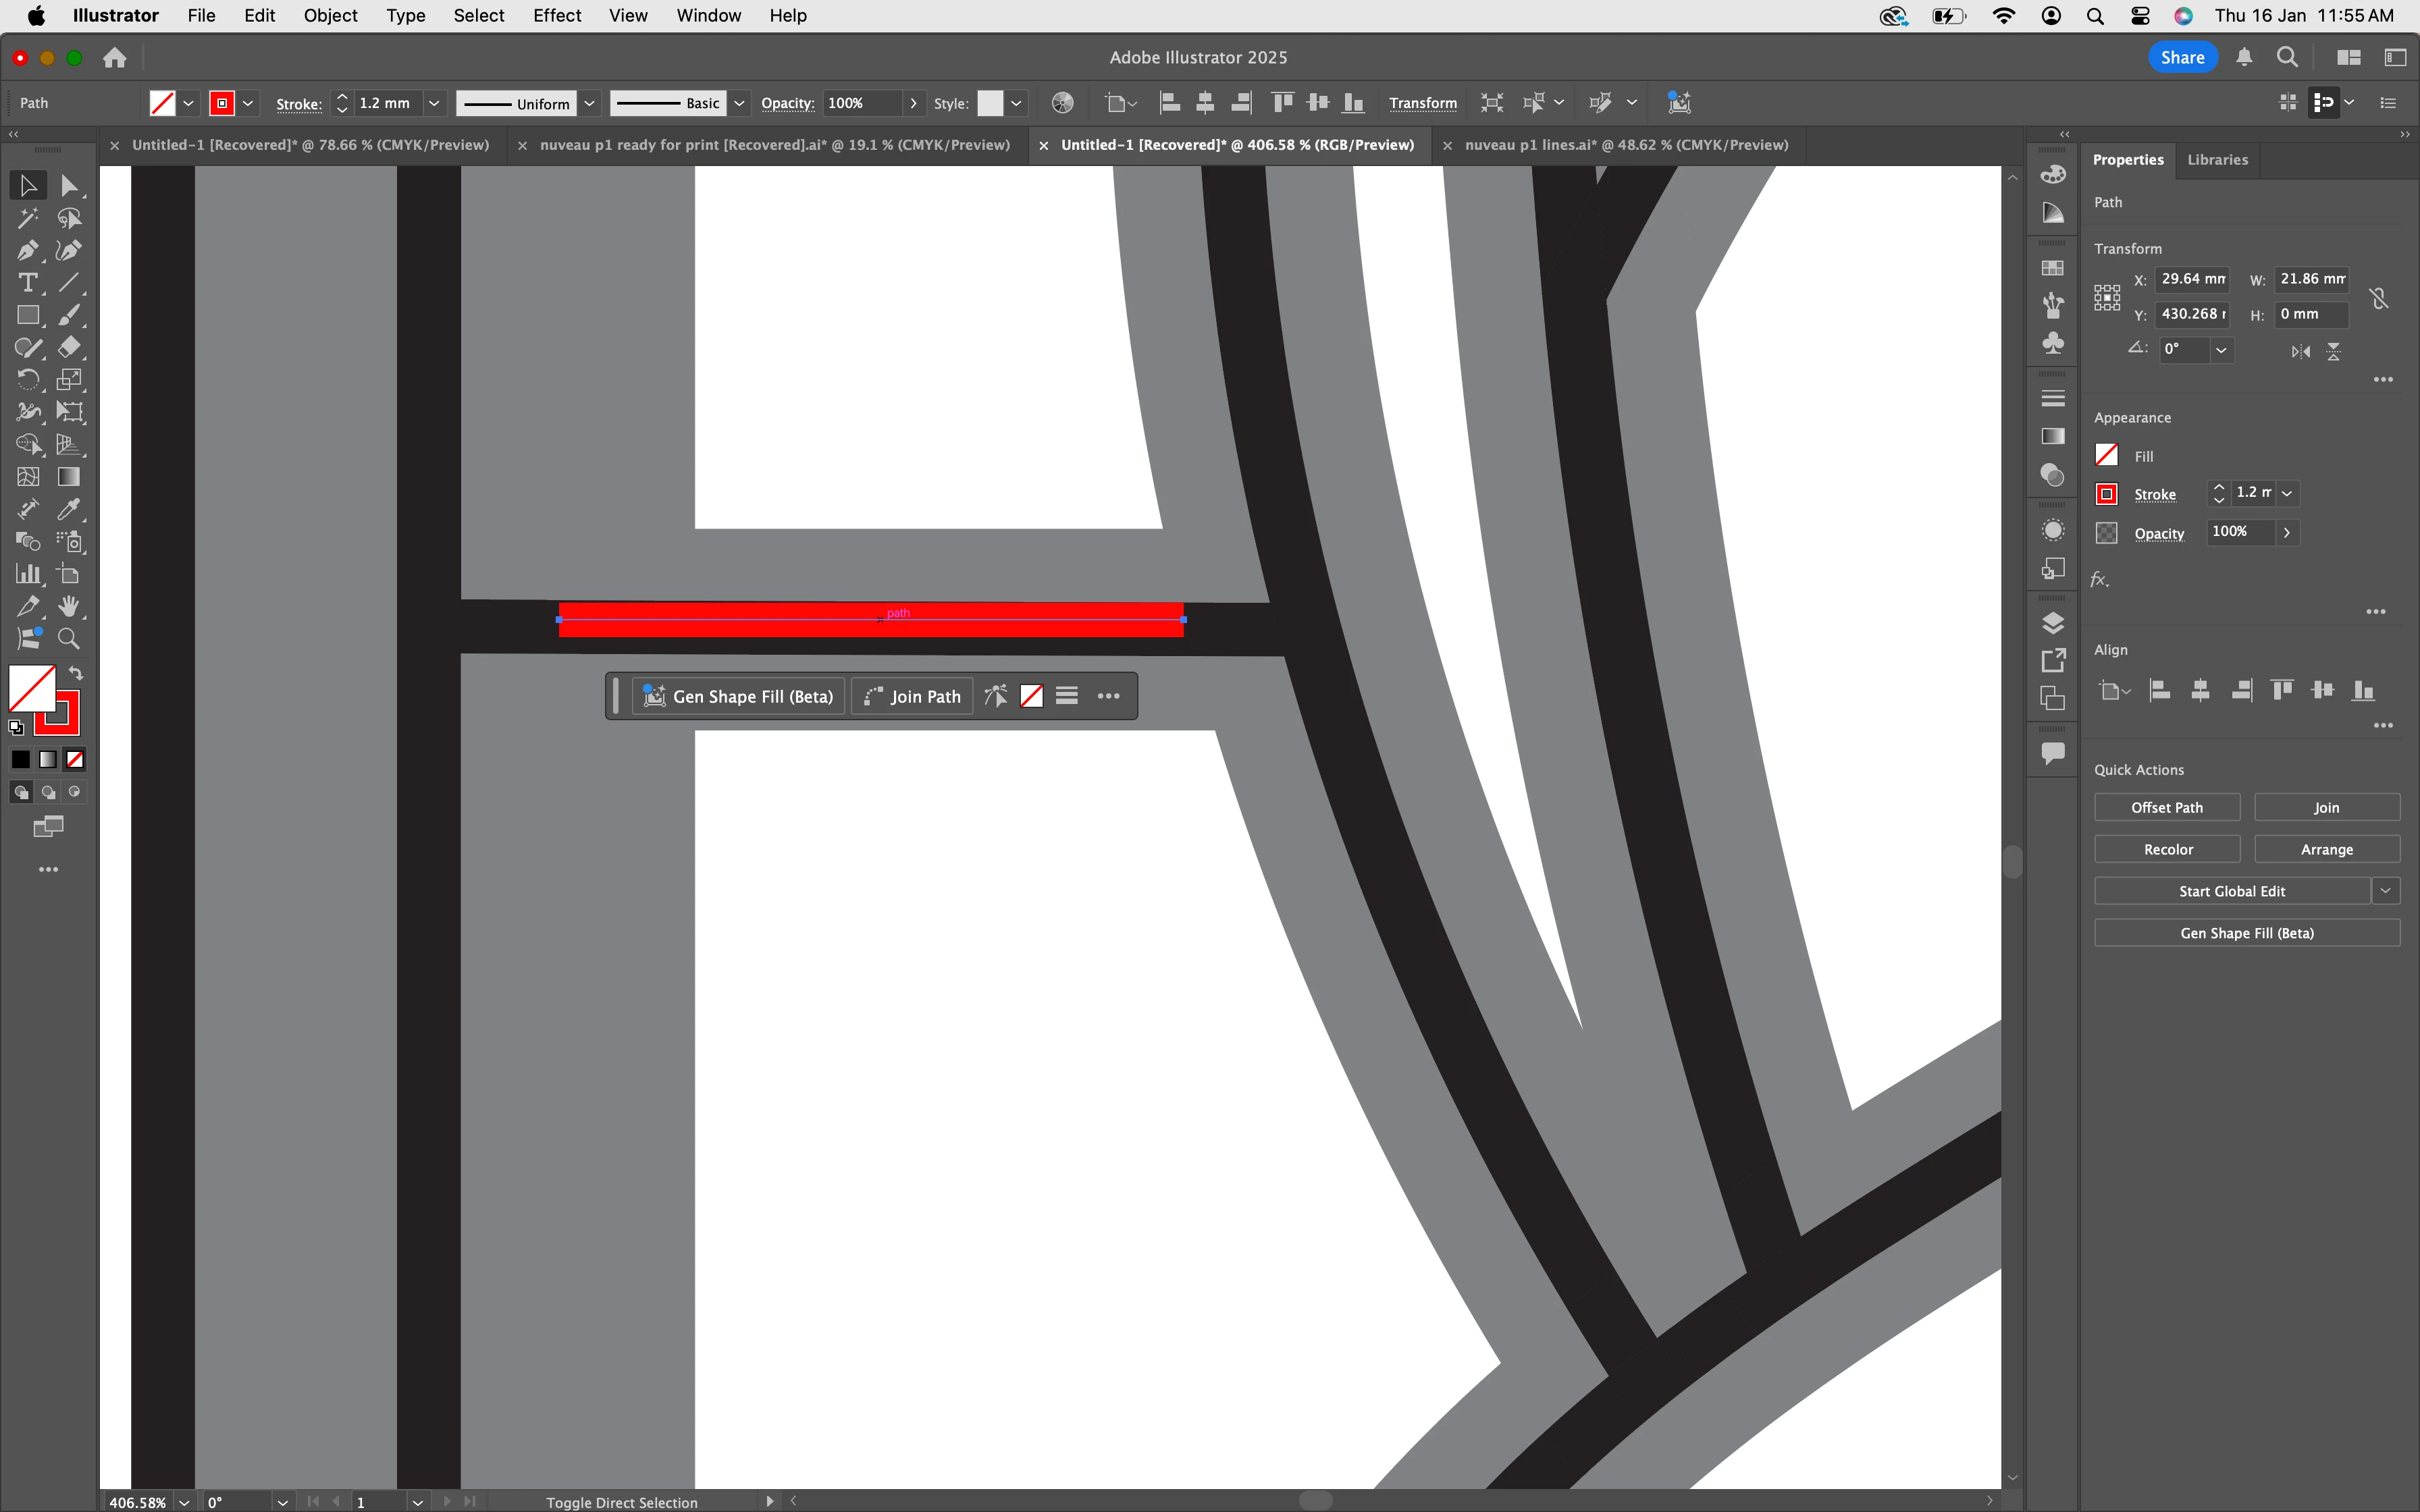Image resolution: width=2420 pixels, height=1512 pixels.
Task: Select the Pen tool
Action: [27, 251]
